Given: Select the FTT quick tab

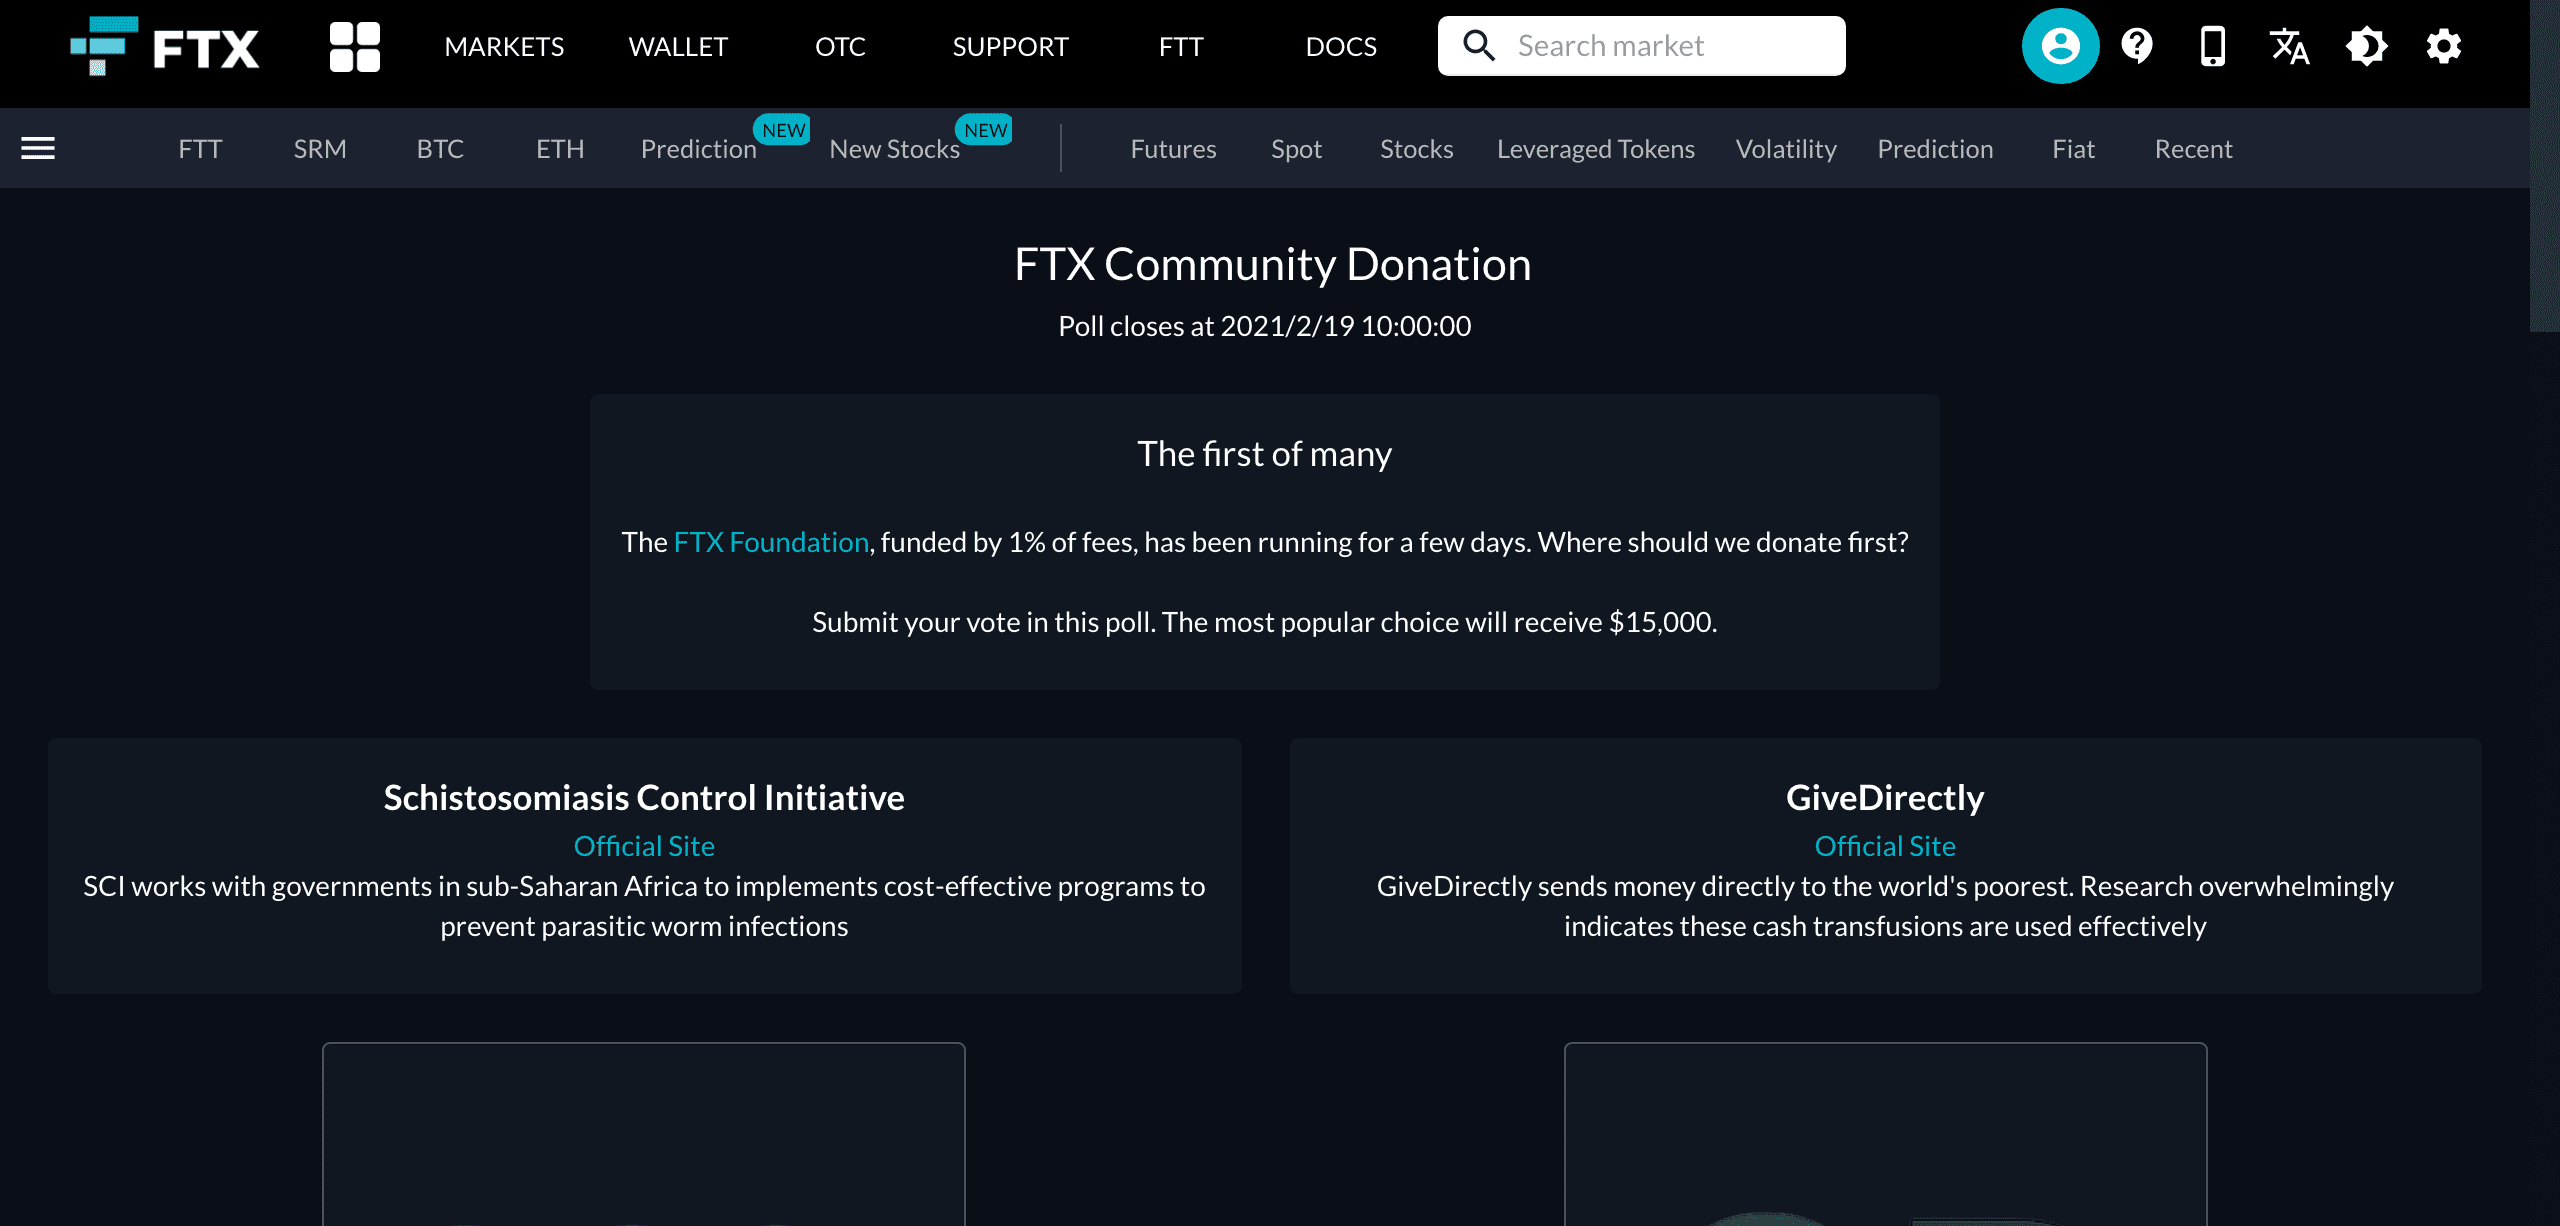Looking at the screenshot, I should pyautogui.click(x=200, y=149).
